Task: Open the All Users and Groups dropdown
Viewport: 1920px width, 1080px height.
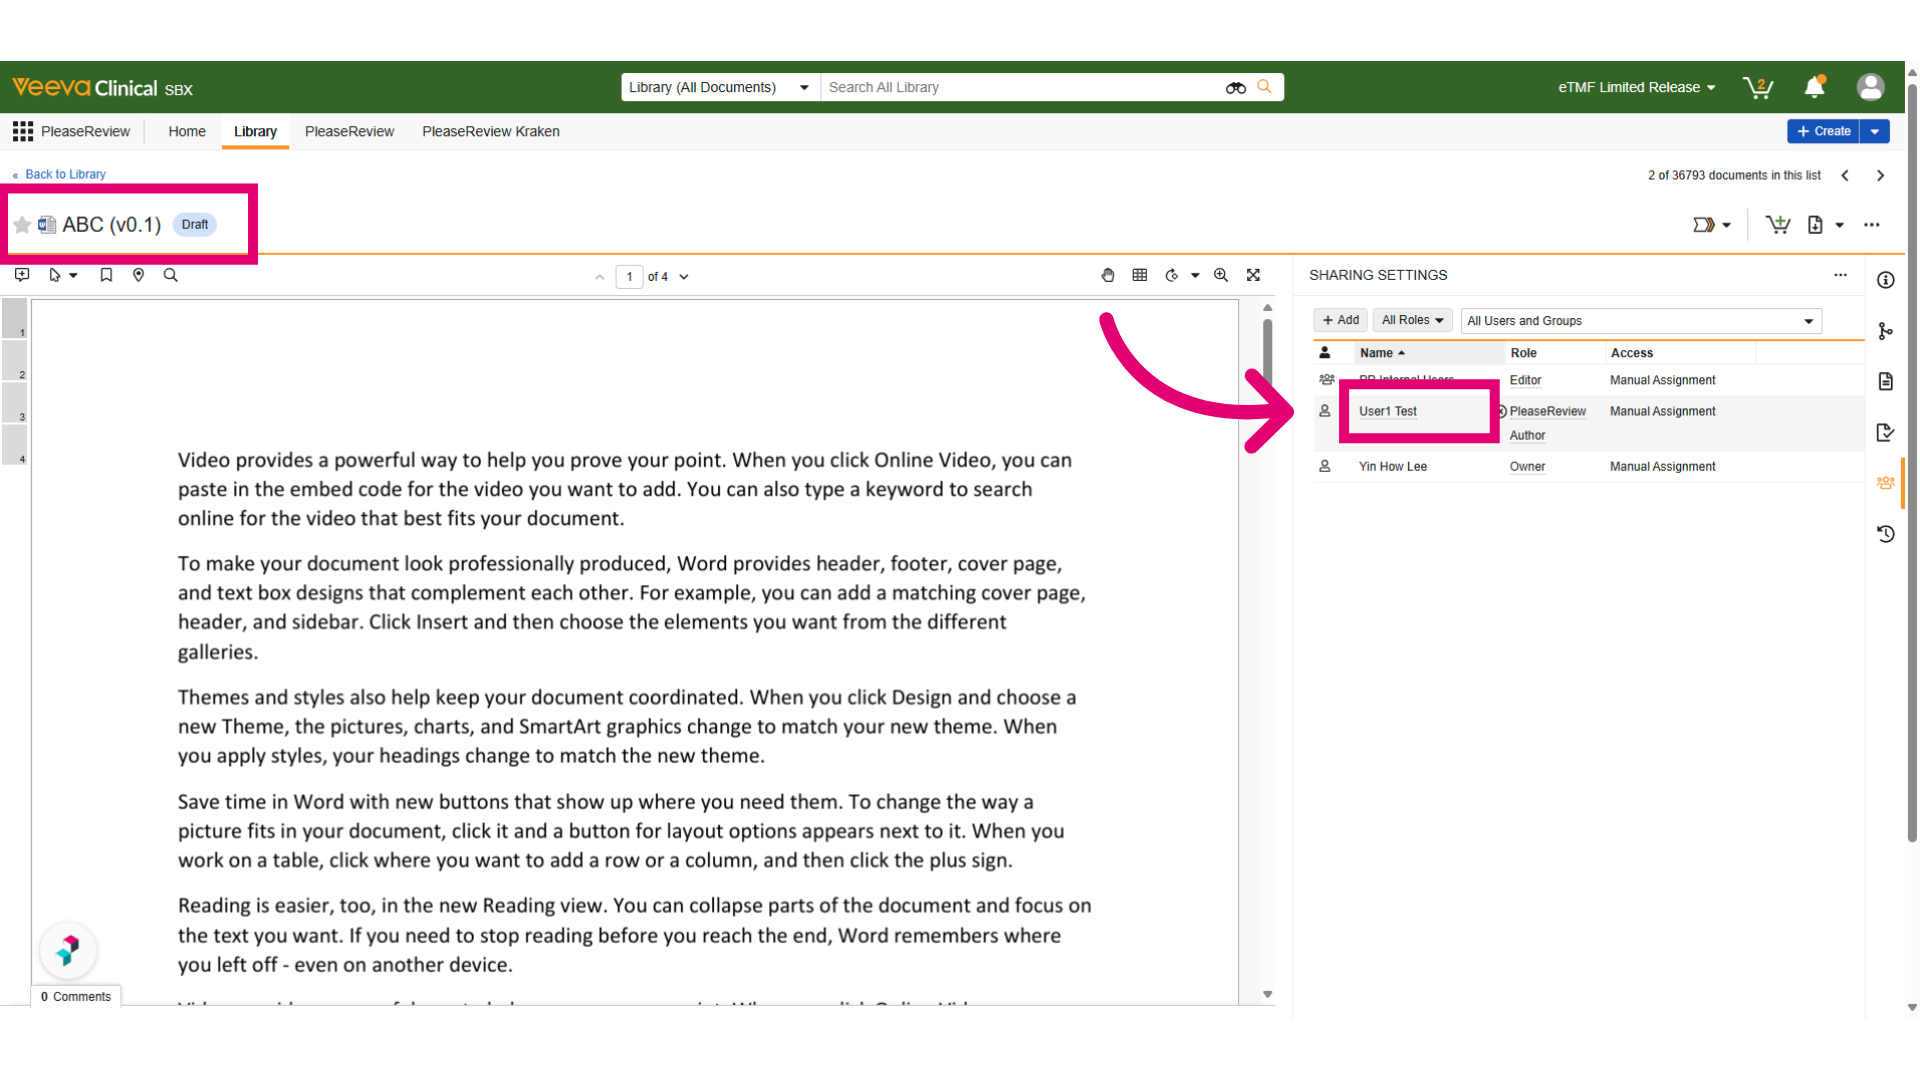Action: 1641,321
